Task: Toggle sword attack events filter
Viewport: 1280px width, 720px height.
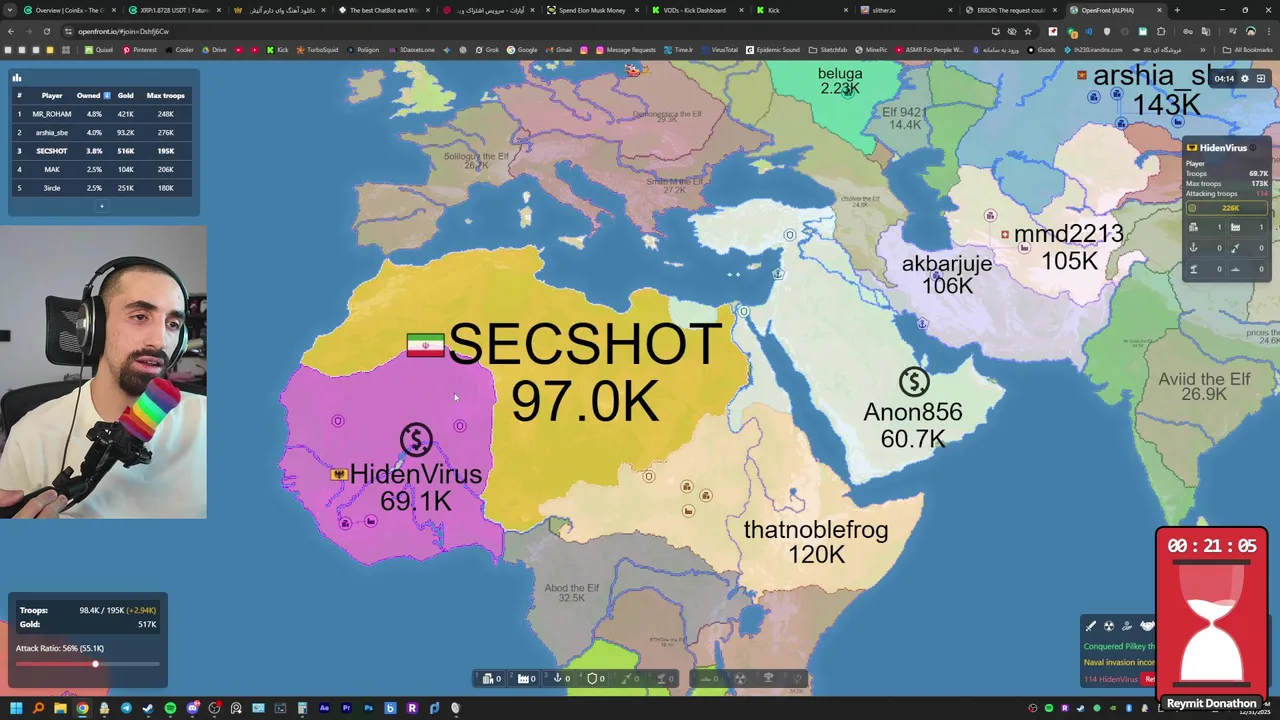Action: click(1091, 626)
